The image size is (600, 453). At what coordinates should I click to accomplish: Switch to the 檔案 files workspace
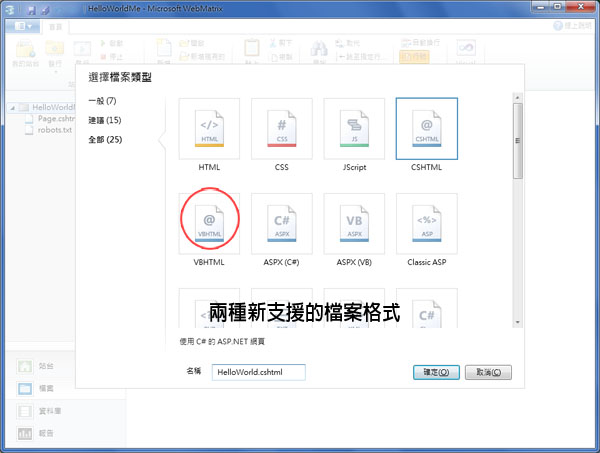tap(36, 388)
